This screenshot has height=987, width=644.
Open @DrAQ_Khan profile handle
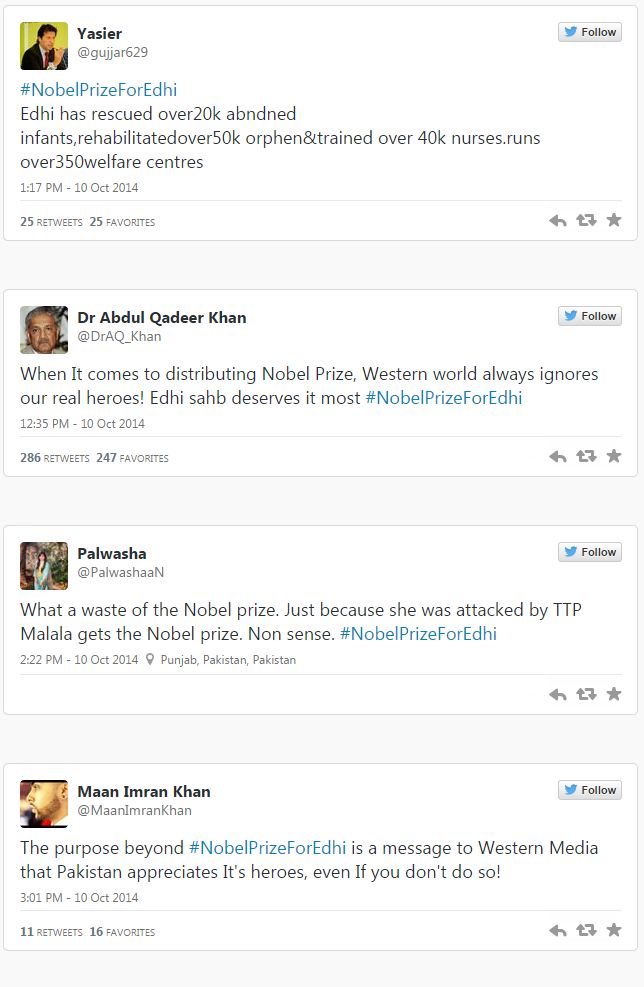[119, 337]
